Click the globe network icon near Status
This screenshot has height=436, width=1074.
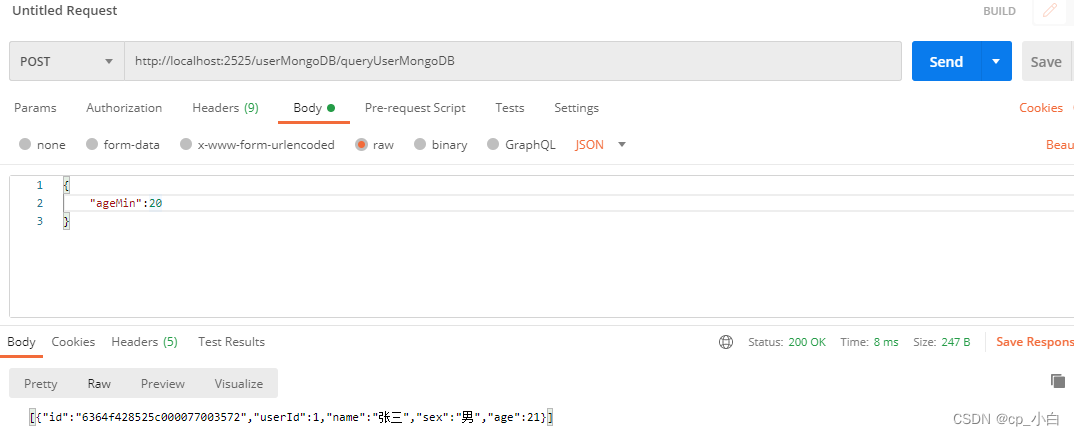[726, 342]
